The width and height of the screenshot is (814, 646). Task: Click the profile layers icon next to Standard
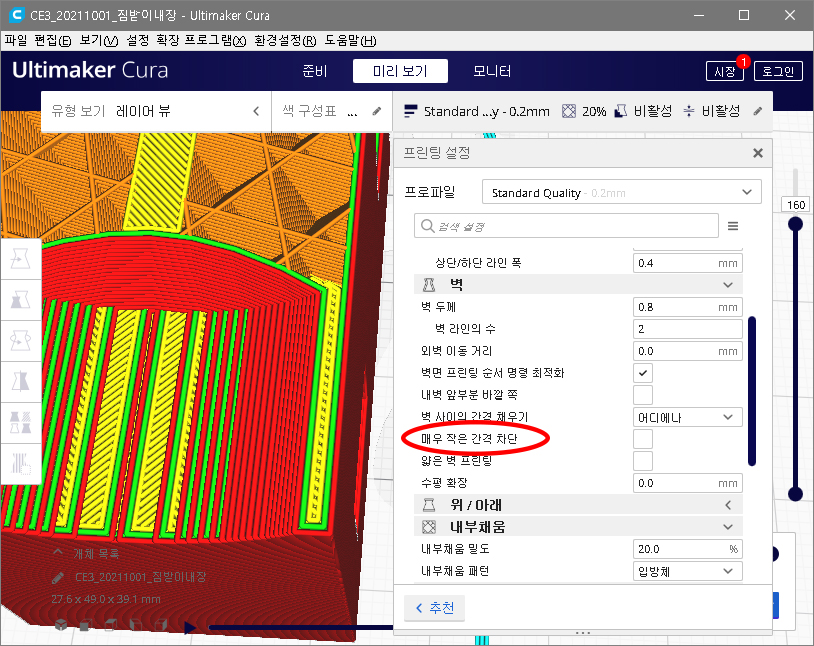410,111
